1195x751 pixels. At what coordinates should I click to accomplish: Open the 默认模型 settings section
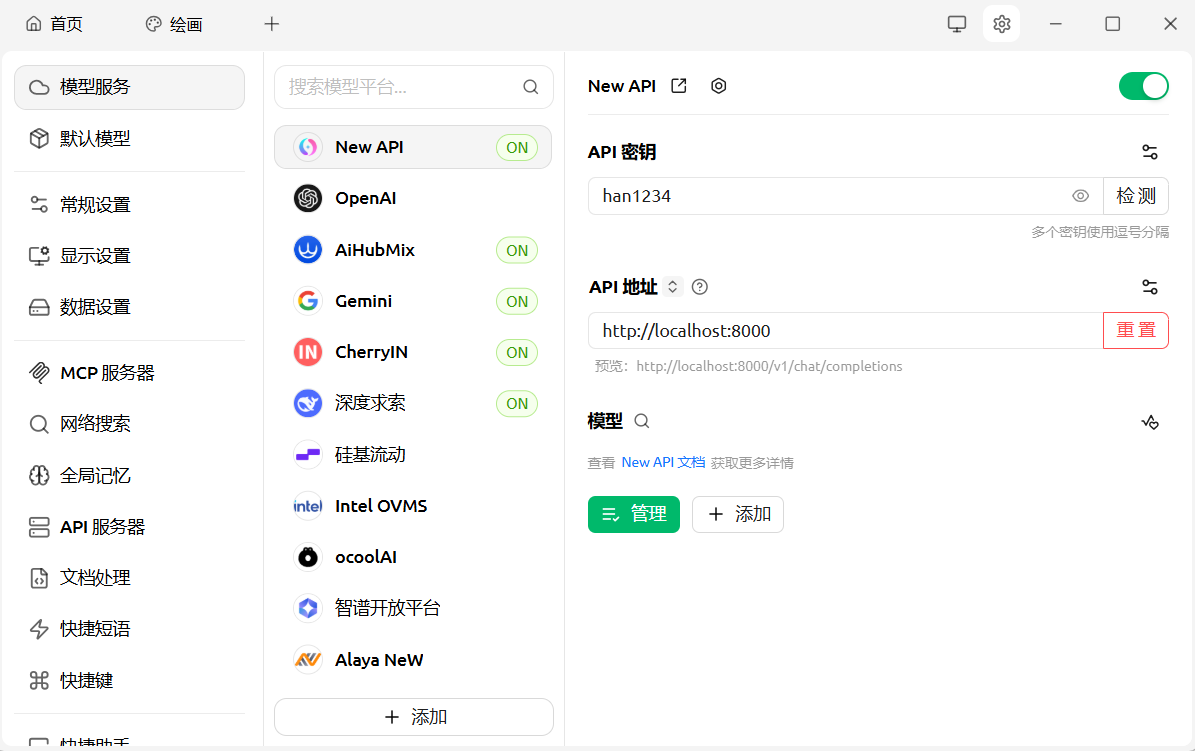point(130,139)
